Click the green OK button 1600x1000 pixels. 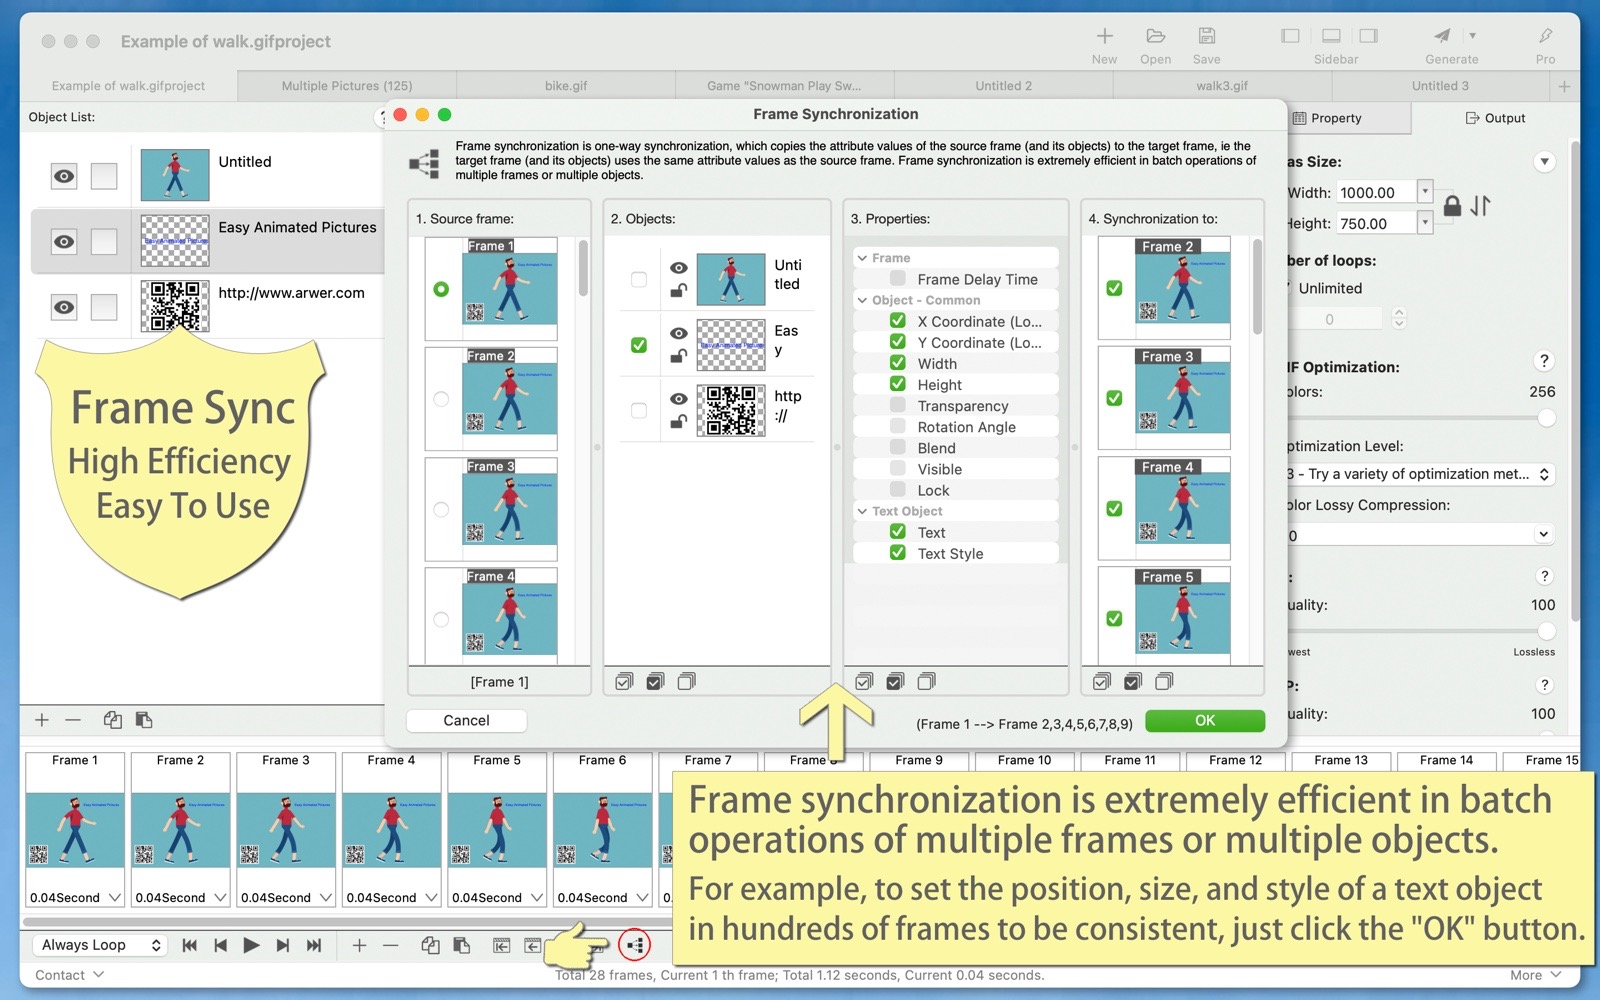pos(1204,720)
